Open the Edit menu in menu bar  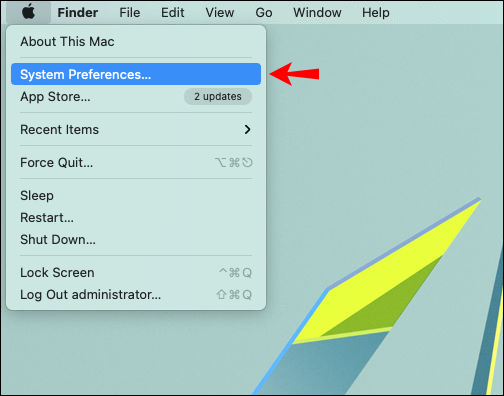click(172, 13)
